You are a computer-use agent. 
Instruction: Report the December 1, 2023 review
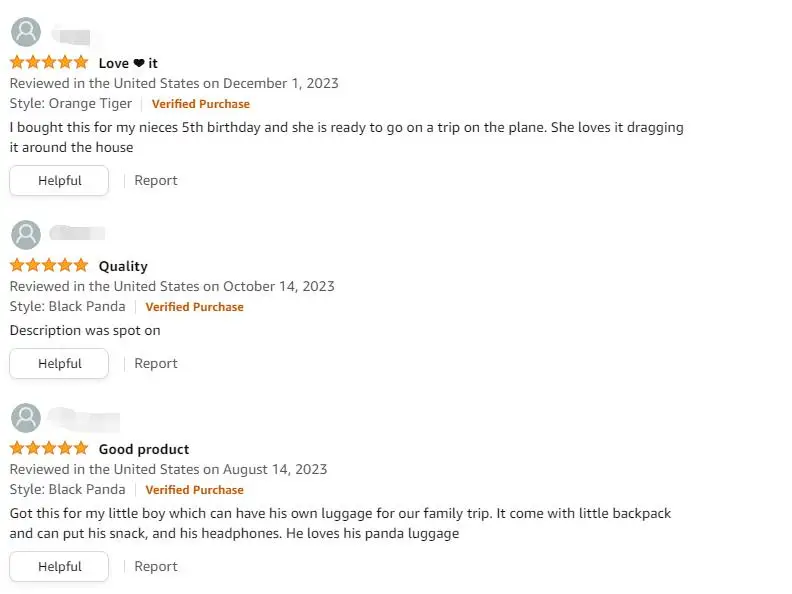point(156,181)
